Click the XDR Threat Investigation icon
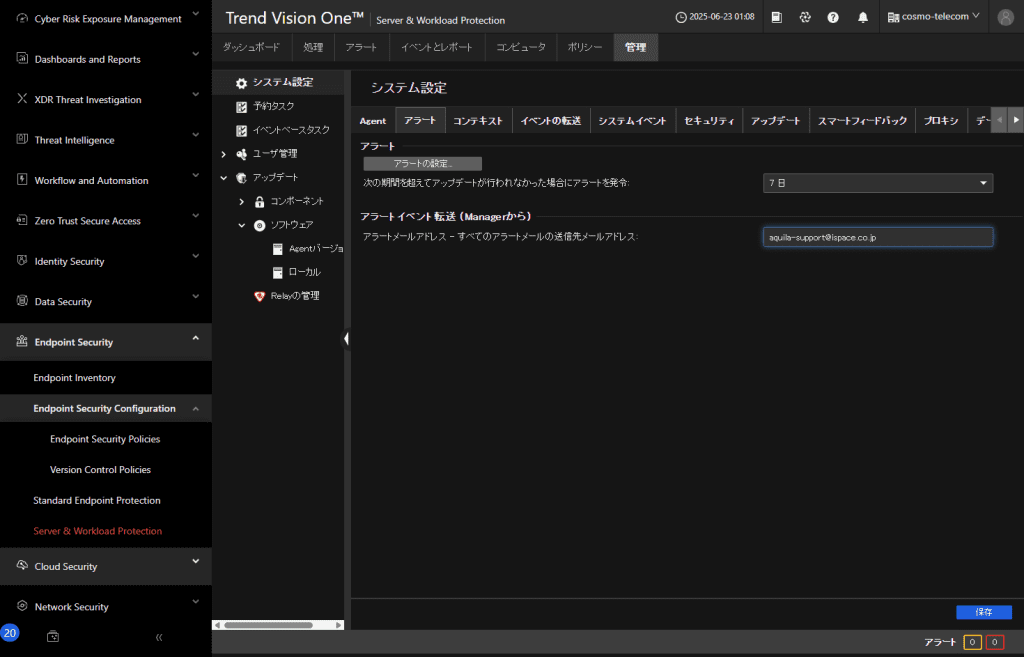Viewport: 1024px width, 657px height. [22, 99]
